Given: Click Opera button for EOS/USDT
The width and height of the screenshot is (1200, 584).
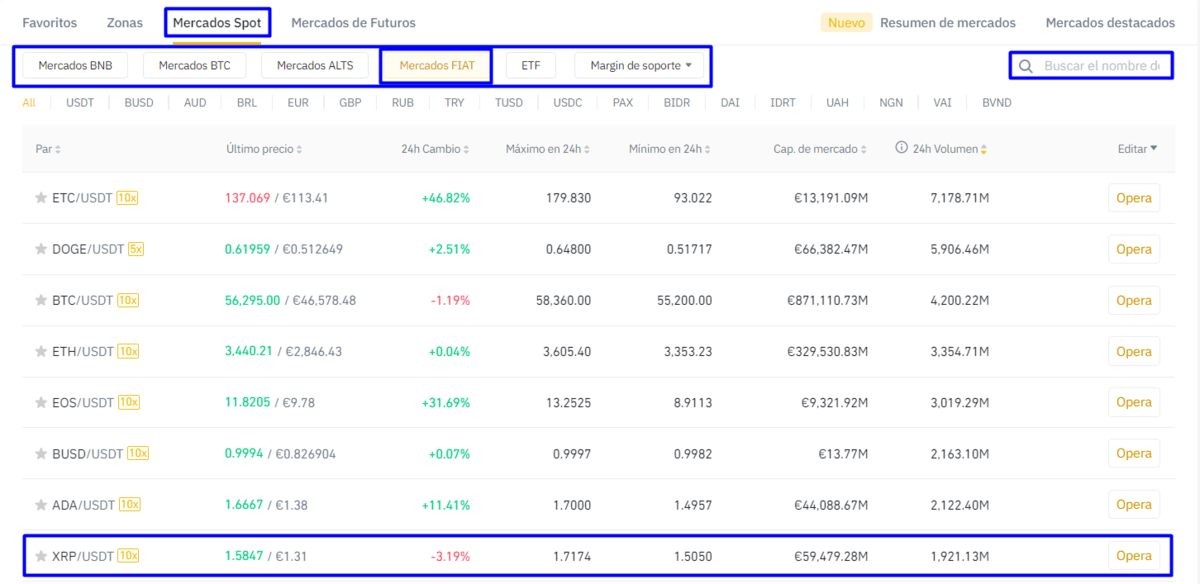Looking at the screenshot, I should 1133,402.
